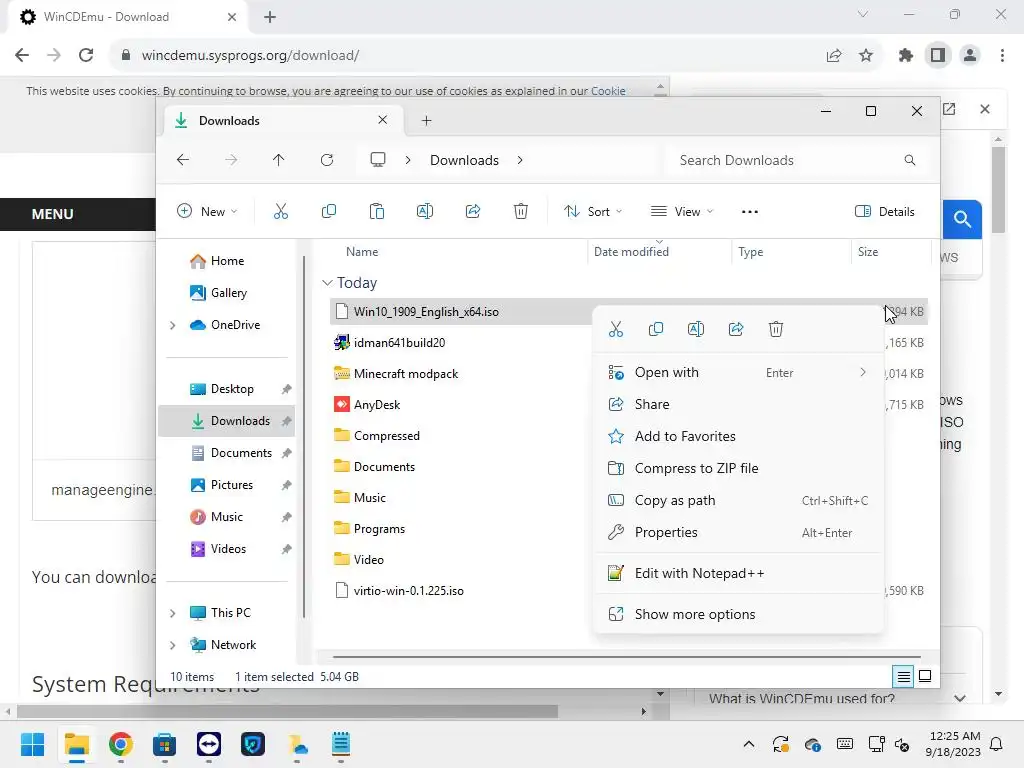Open the See more ellipsis menu
Viewport: 1024px width, 768px height.
[x=750, y=212]
